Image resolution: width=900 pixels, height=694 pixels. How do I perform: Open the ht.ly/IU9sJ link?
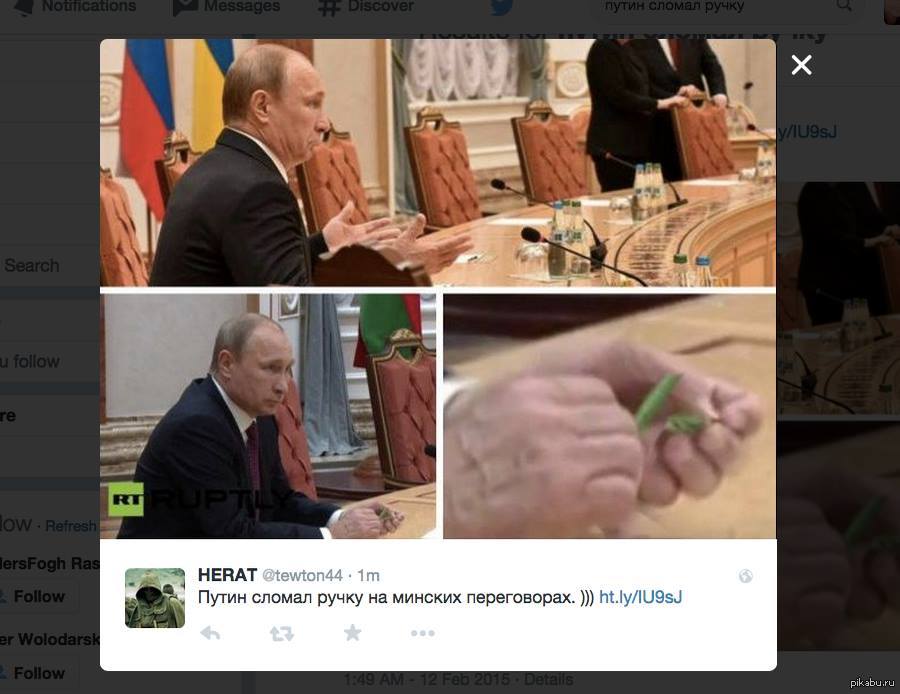click(x=641, y=598)
